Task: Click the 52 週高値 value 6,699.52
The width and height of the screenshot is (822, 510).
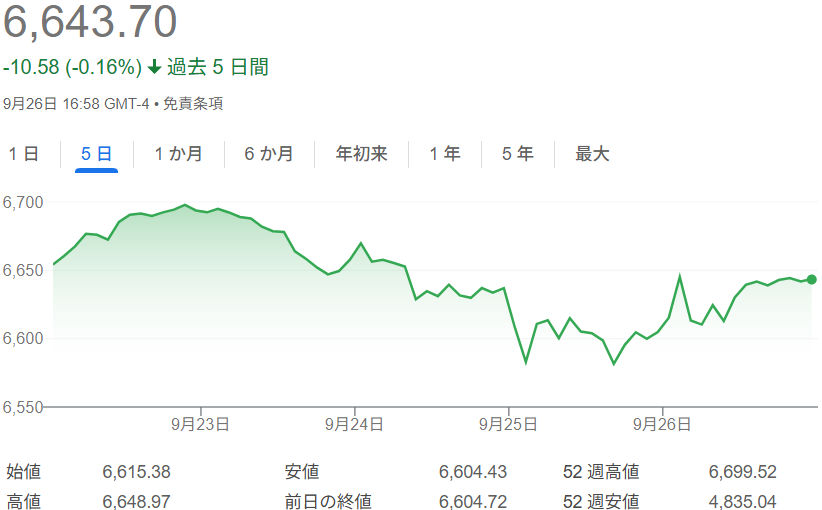Action: click(x=742, y=472)
